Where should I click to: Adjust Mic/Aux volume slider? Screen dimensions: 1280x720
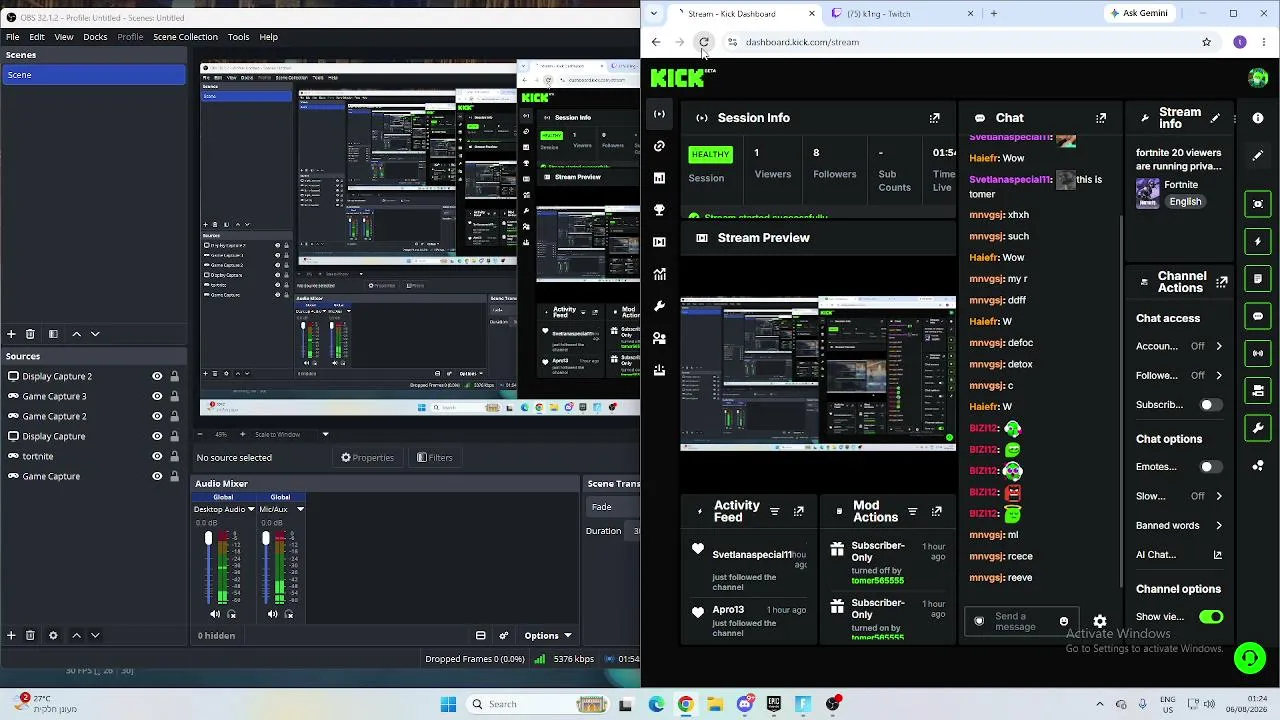tap(266, 568)
